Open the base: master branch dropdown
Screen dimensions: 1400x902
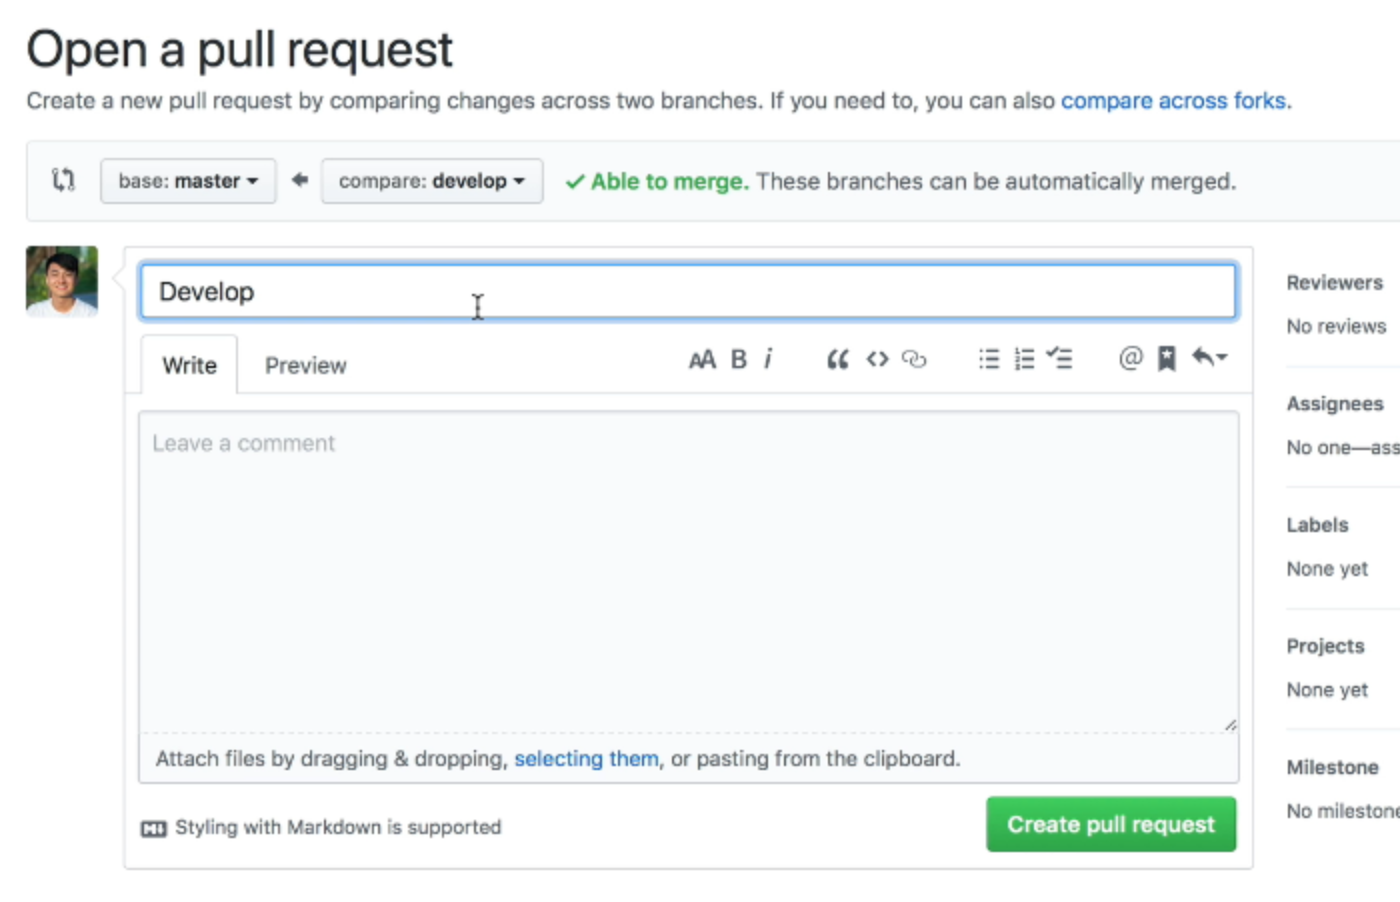click(x=188, y=181)
